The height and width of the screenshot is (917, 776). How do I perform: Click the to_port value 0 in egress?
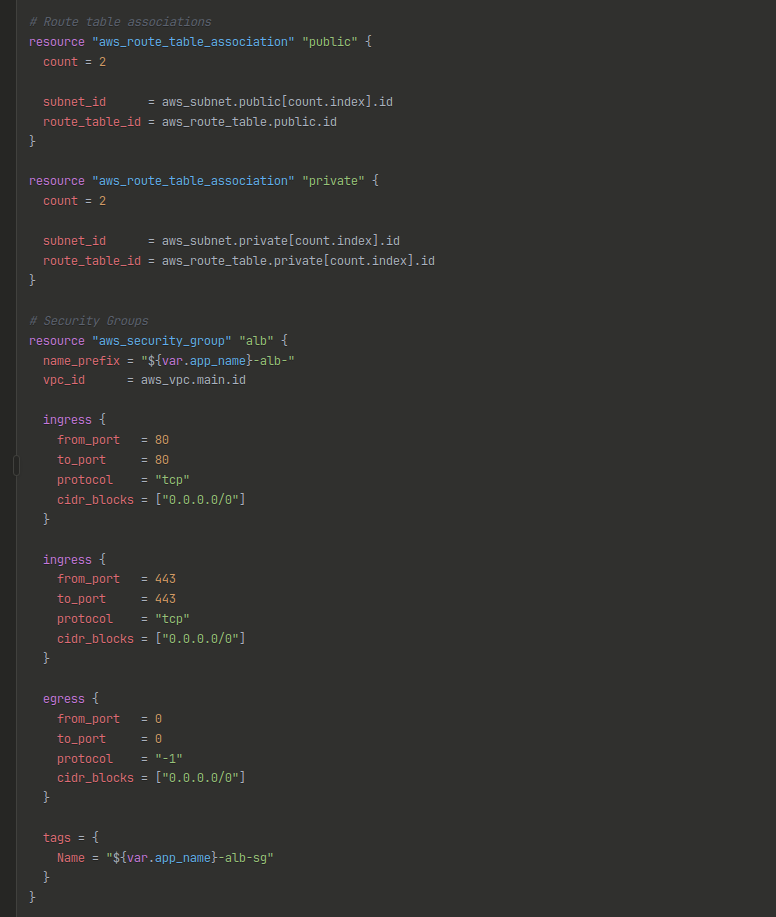click(158, 739)
